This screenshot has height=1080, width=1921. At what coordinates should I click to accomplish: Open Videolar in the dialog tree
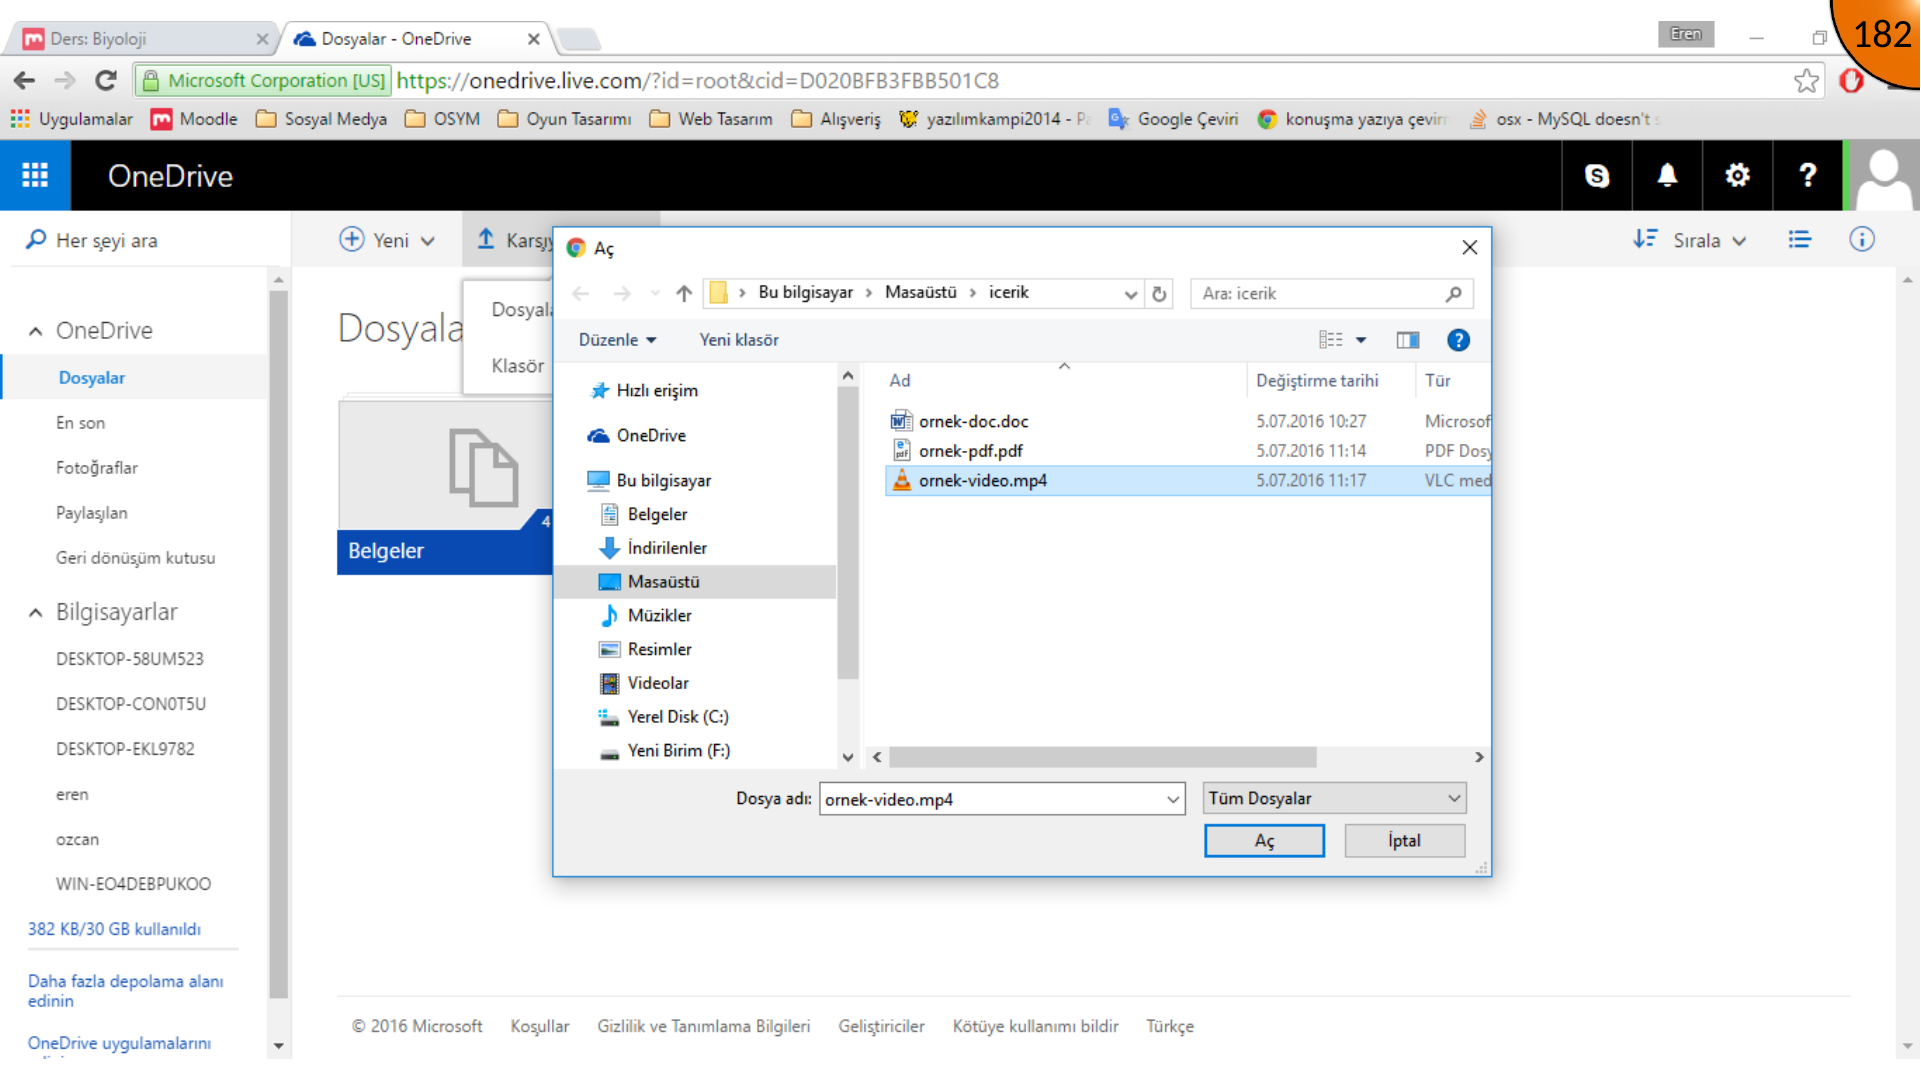pos(658,684)
